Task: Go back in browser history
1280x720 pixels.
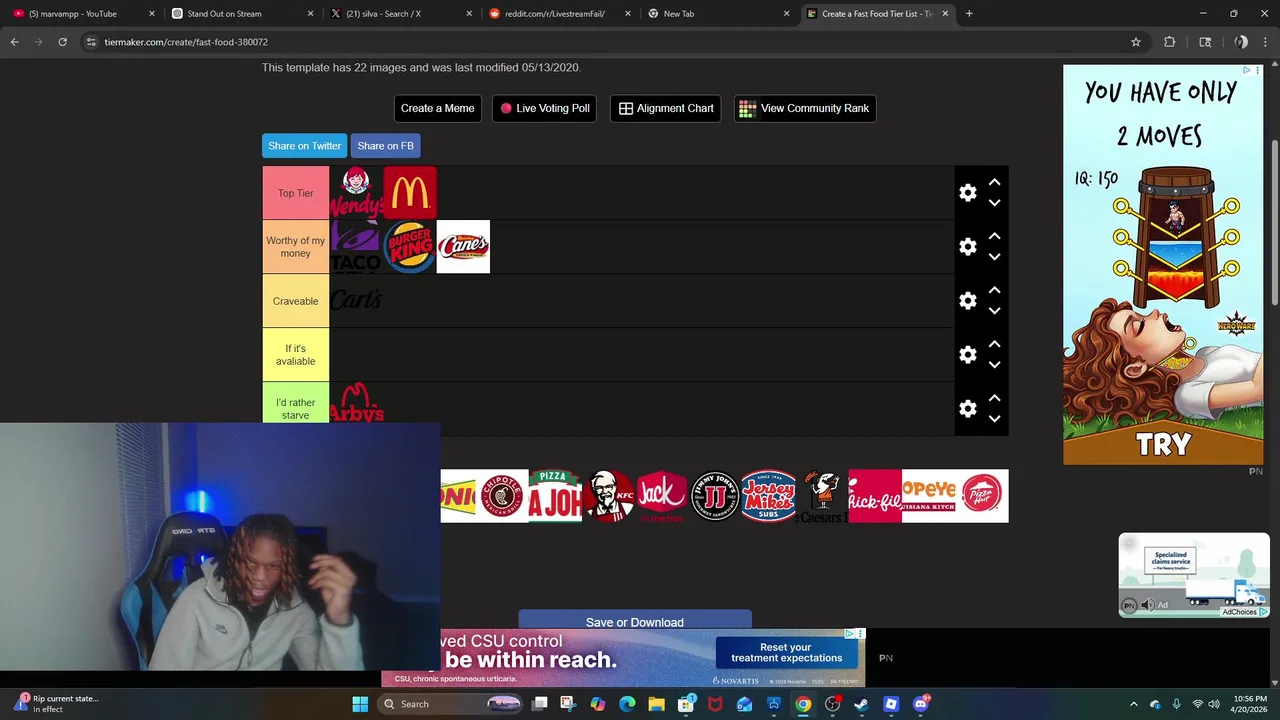Action: tap(14, 42)
